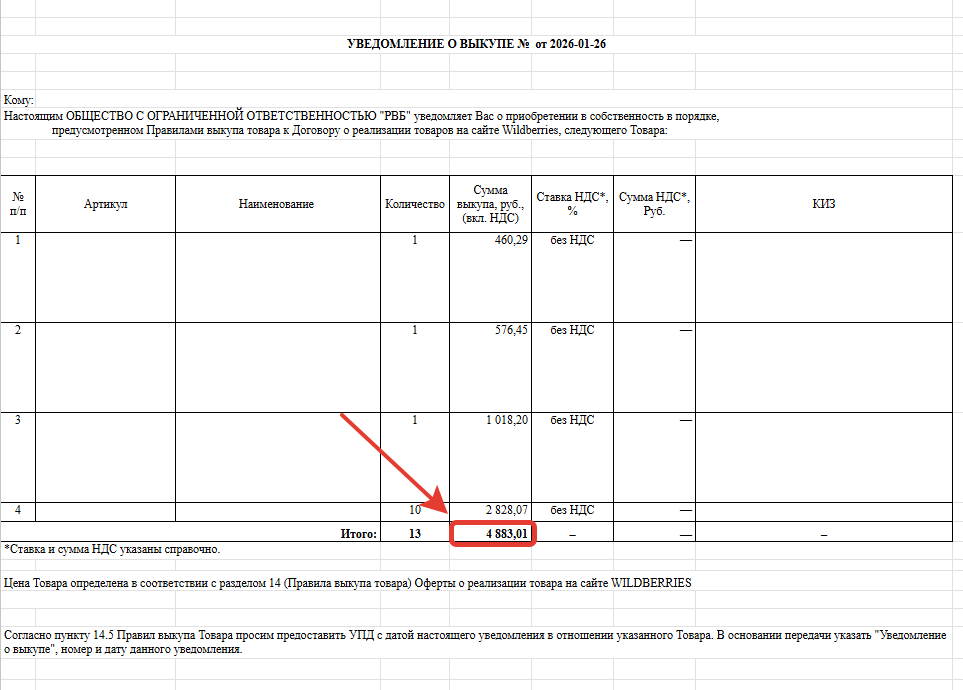The image size is (963, 690).
Task: Select the "Сумма выкупа, руб." header cell
Action: [x=490, y=204]
